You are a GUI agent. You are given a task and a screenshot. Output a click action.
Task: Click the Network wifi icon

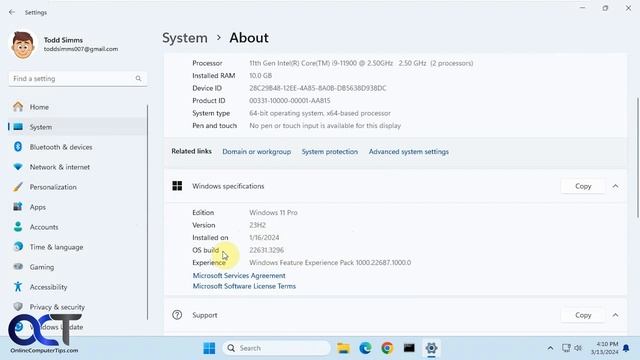coord(18,167)
